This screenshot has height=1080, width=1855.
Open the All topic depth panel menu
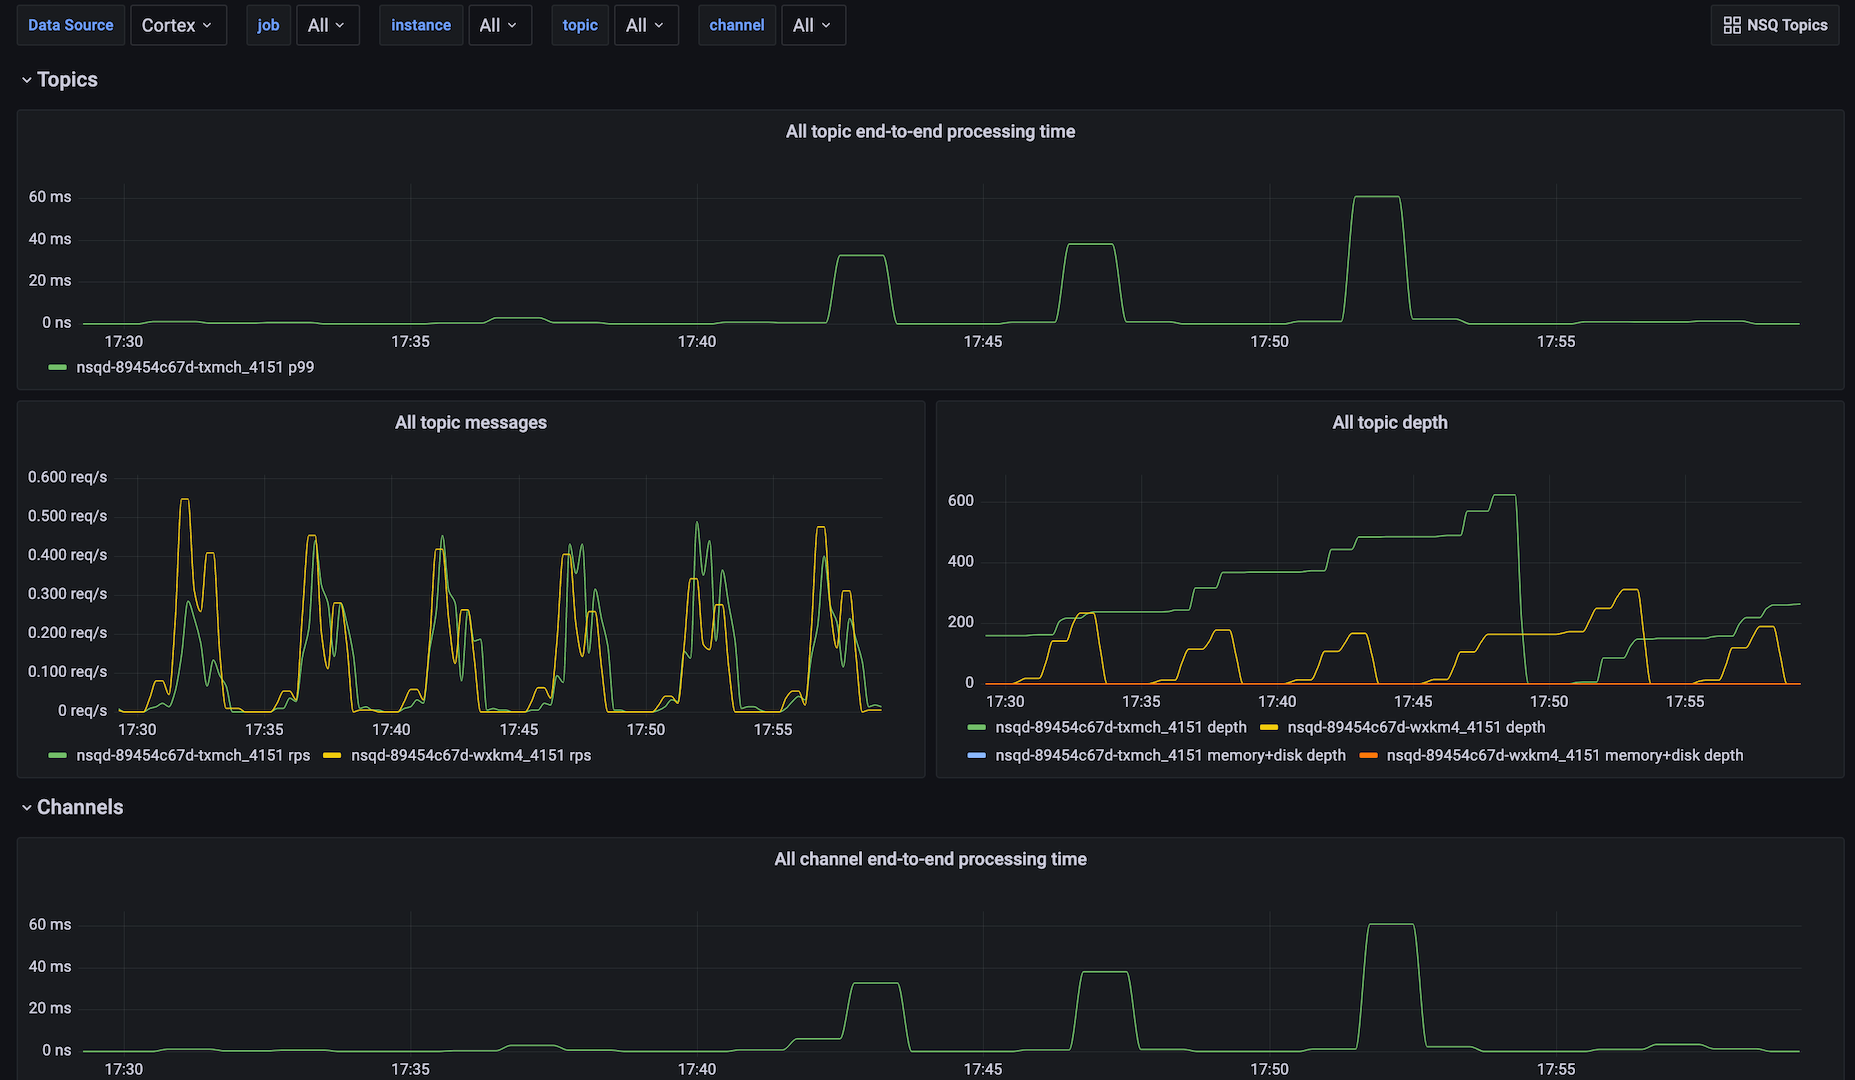(x=1389, y=422)
